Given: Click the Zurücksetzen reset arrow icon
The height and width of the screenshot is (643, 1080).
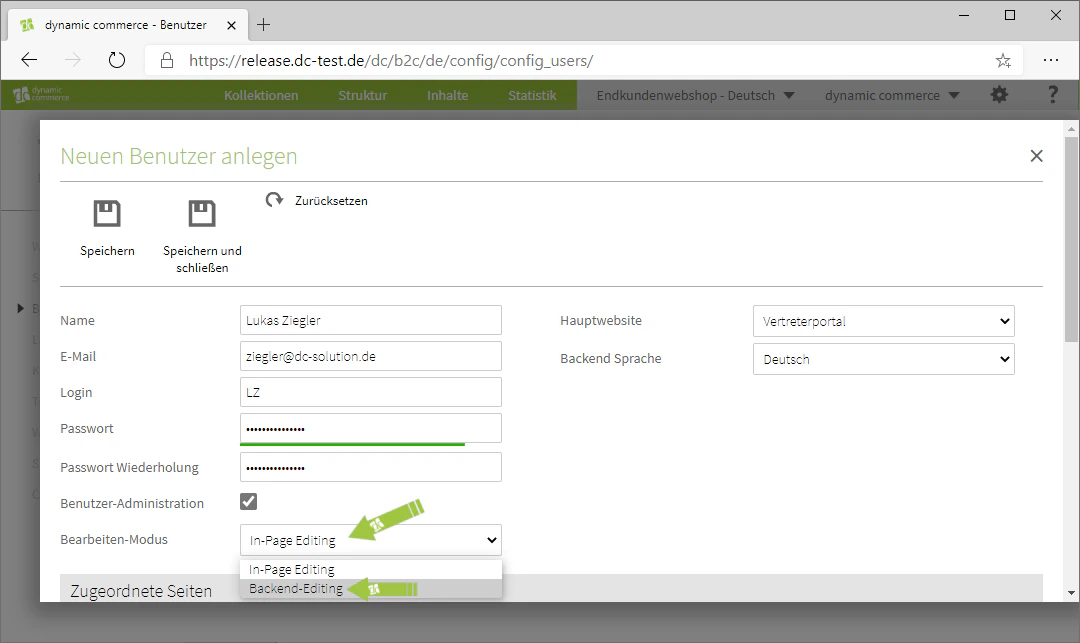Looking at the screenshot, I should [274, 200].
